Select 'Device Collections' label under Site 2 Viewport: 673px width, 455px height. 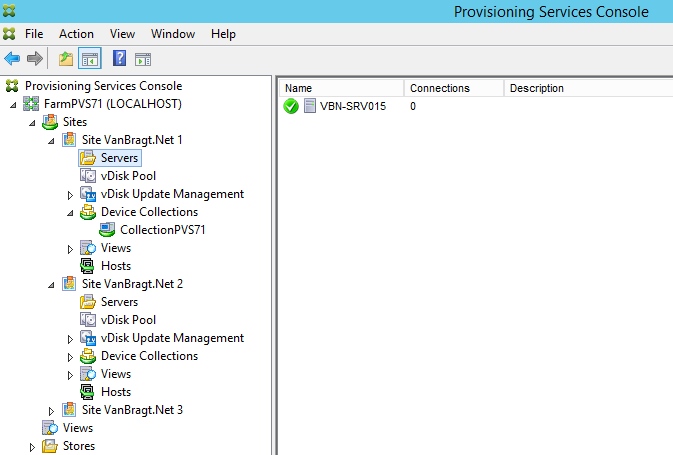click(x=149, y=356)
